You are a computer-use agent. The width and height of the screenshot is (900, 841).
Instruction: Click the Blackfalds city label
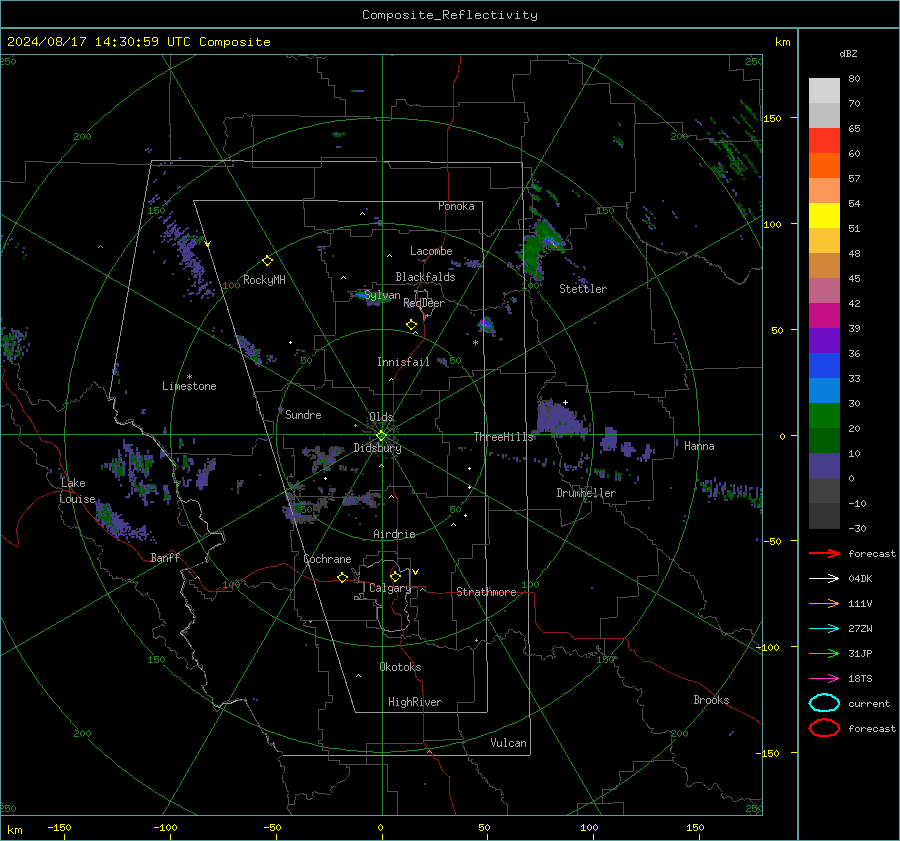click(425, 277)
